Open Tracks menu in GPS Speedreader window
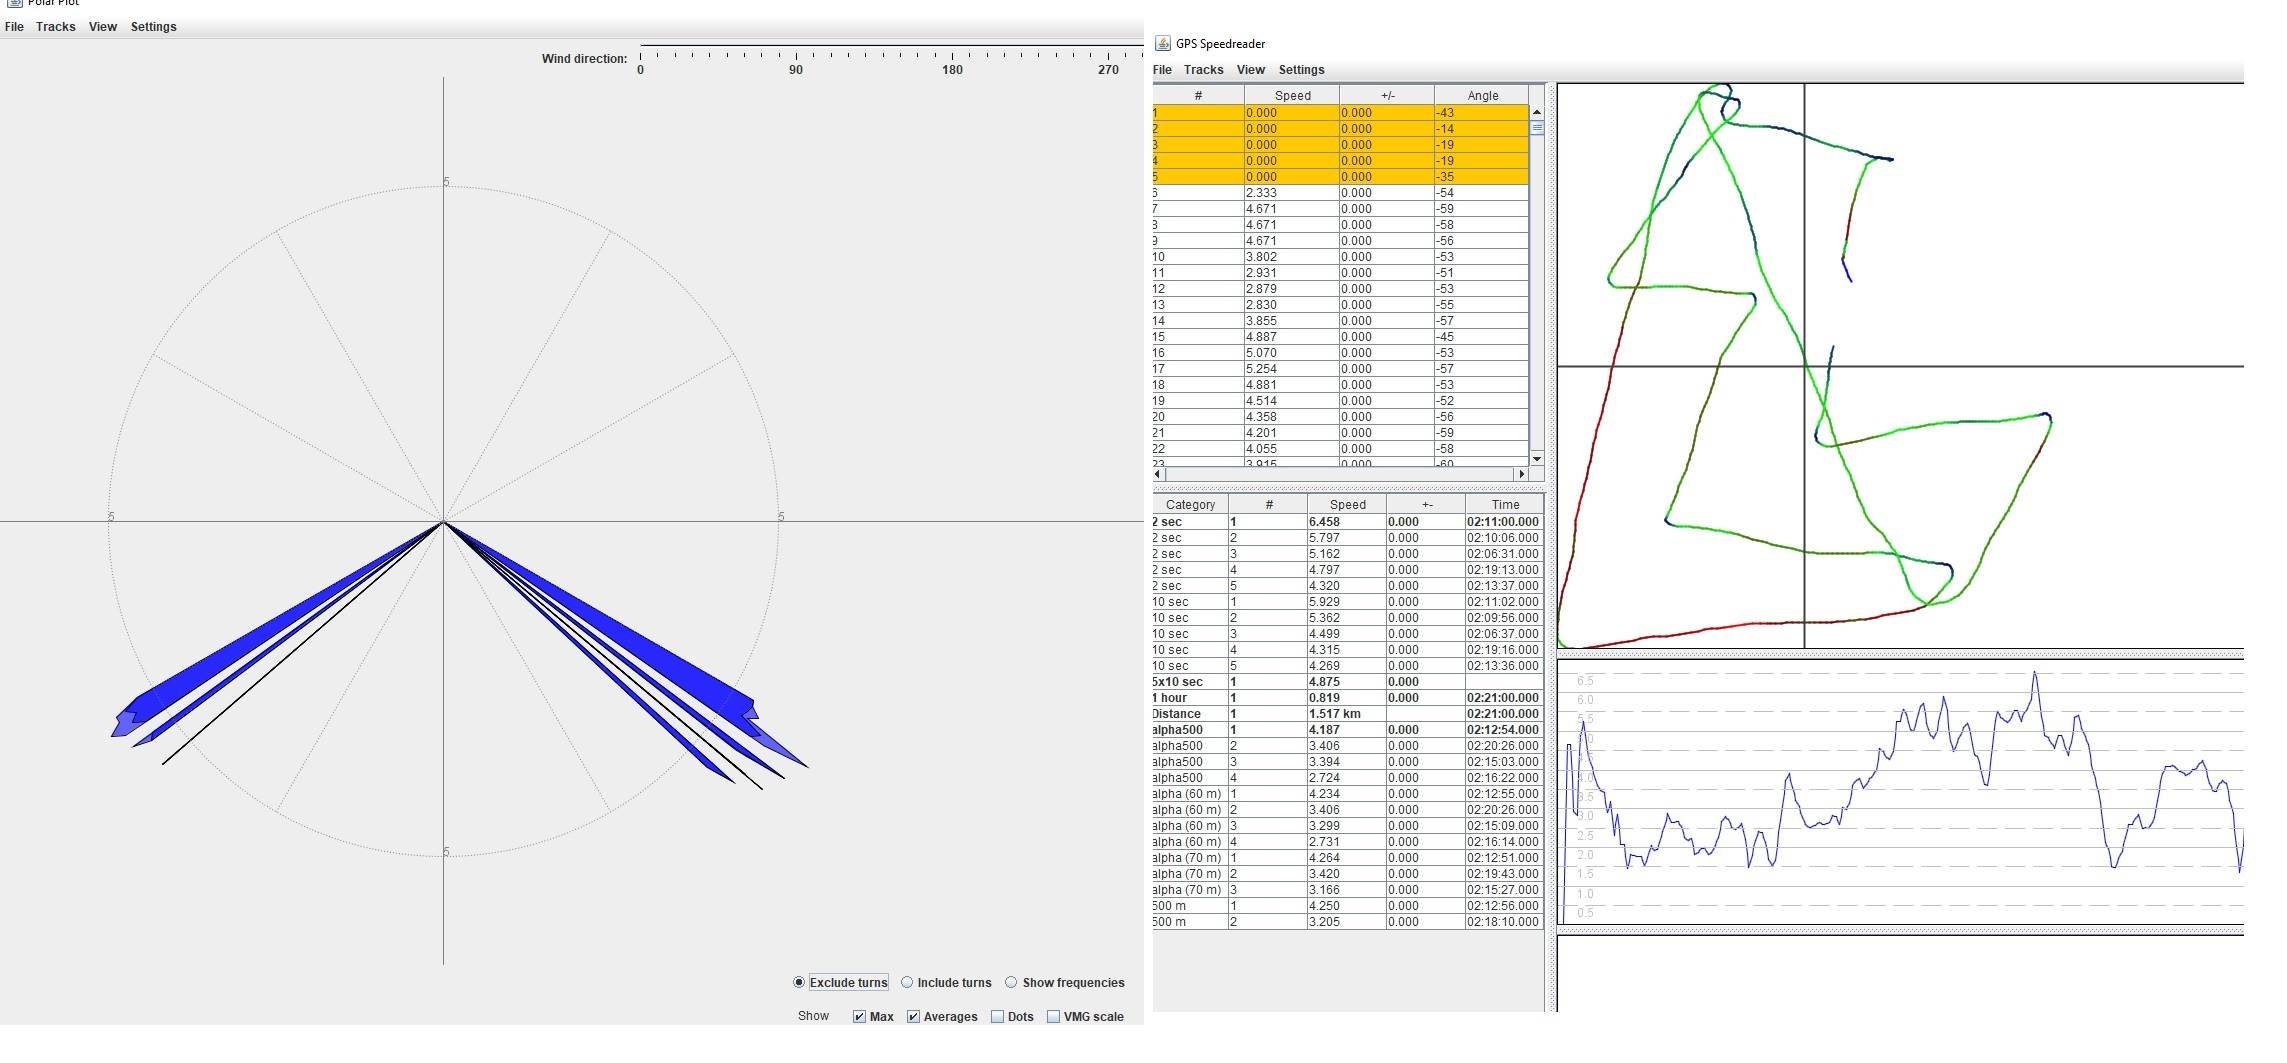Screen dimensions: 2287x1063 tap(1203, 70)
